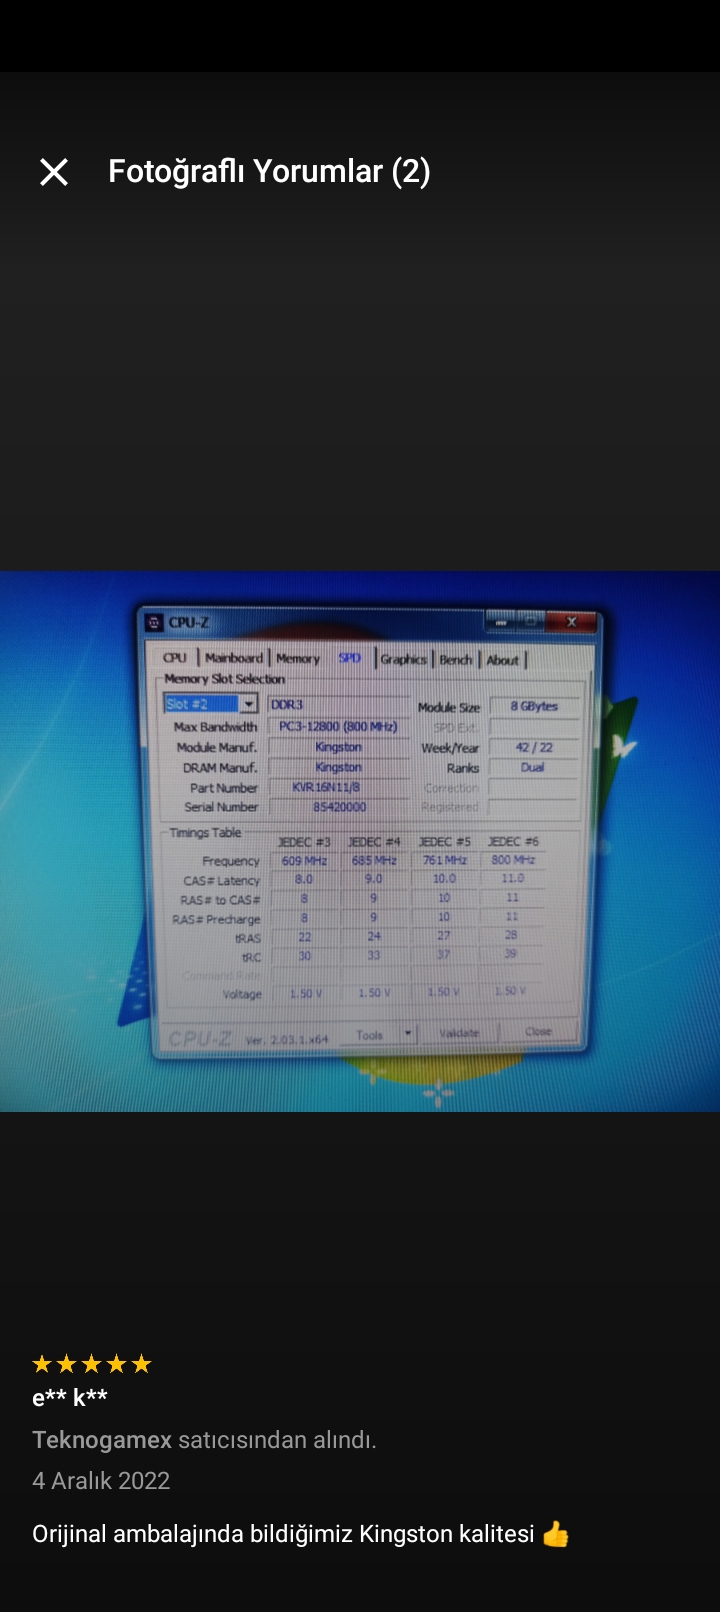Click the JEDEC #3 frequency 609 MHz

point(304,861)
